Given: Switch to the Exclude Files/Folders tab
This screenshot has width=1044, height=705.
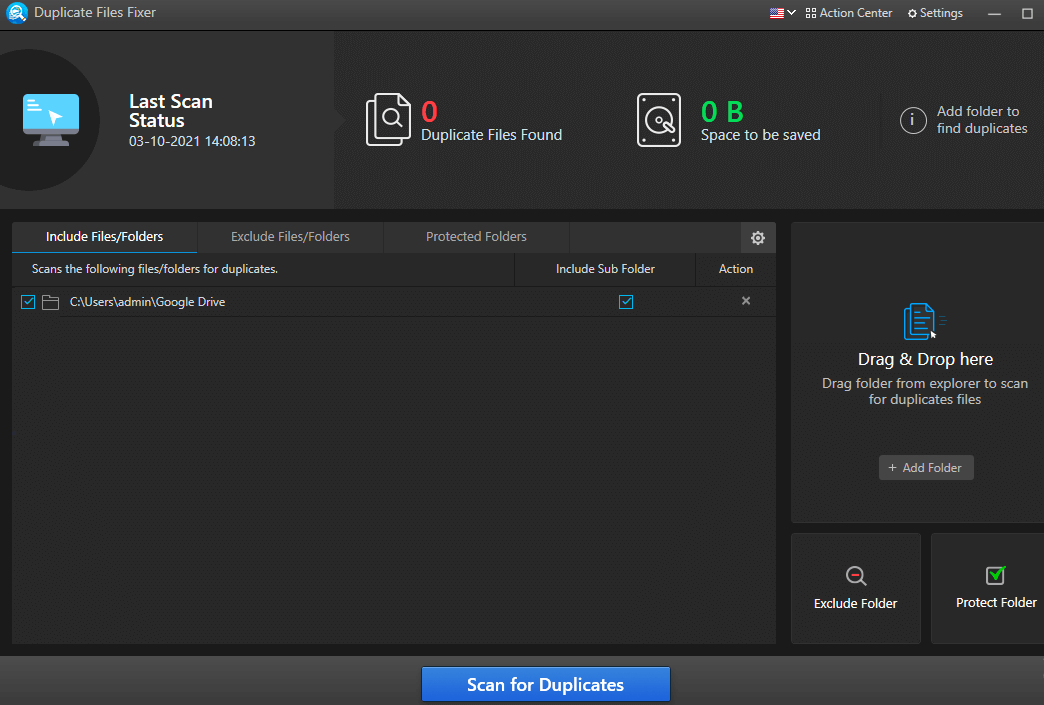Looking at the screenshot, I should [290, 237].
